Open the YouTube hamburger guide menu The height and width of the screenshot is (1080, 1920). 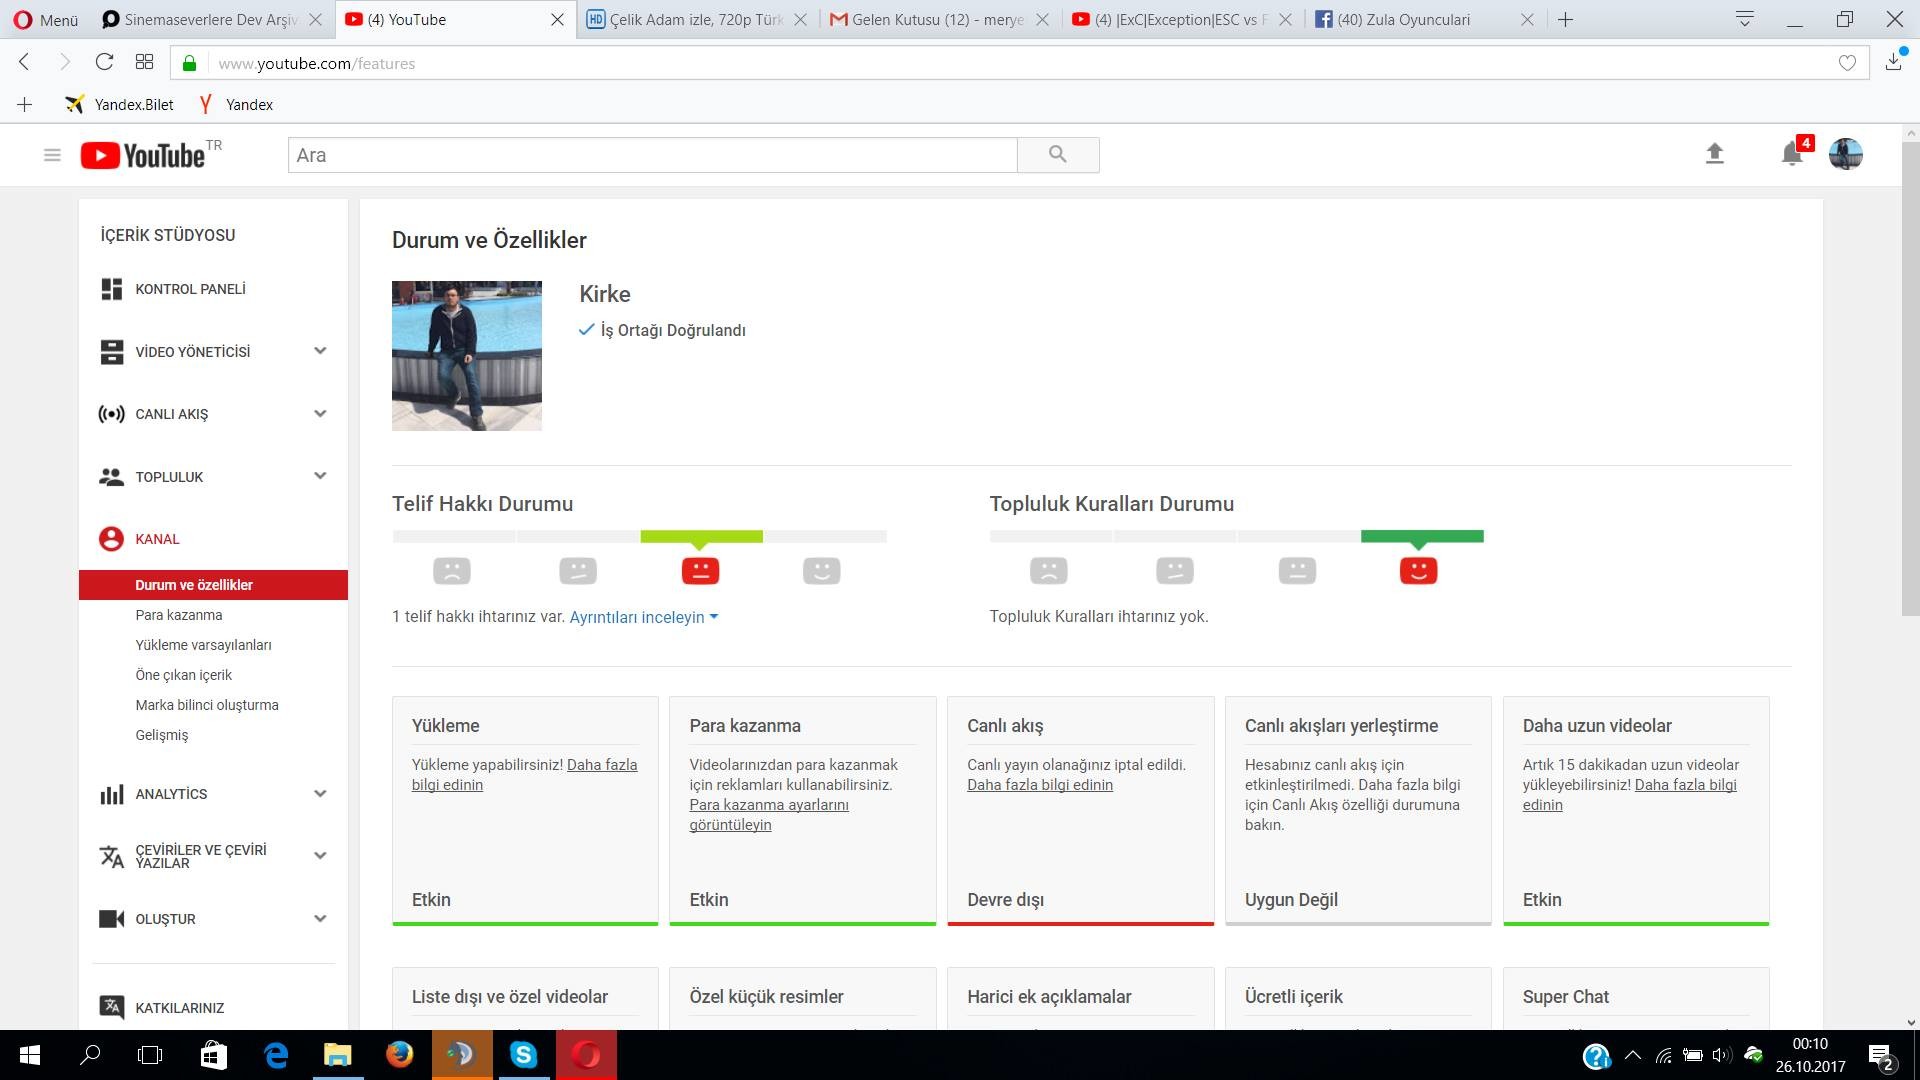pyautogui.click(x=52, y=155)
